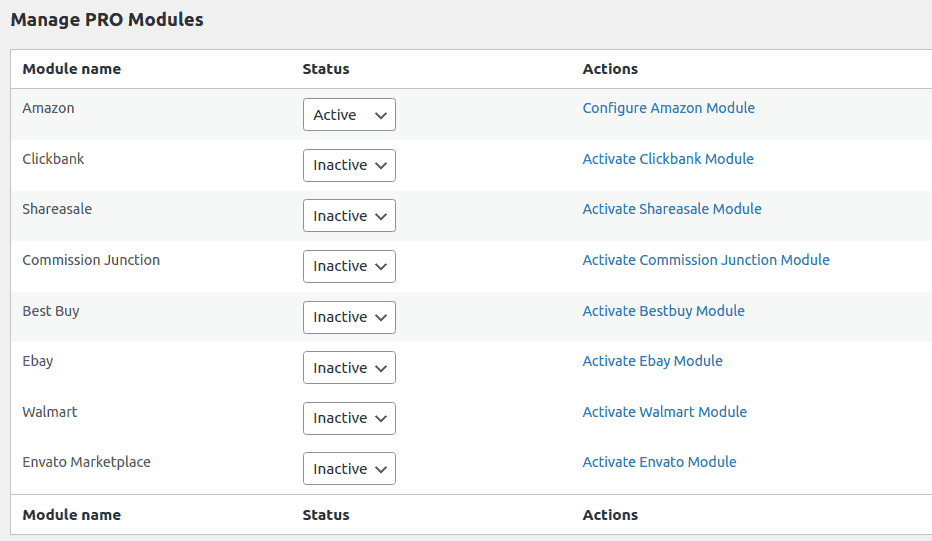Click the Activate Walmart Module link
The height and width of the screenshot is (541, 932).
tap(664, 412)
